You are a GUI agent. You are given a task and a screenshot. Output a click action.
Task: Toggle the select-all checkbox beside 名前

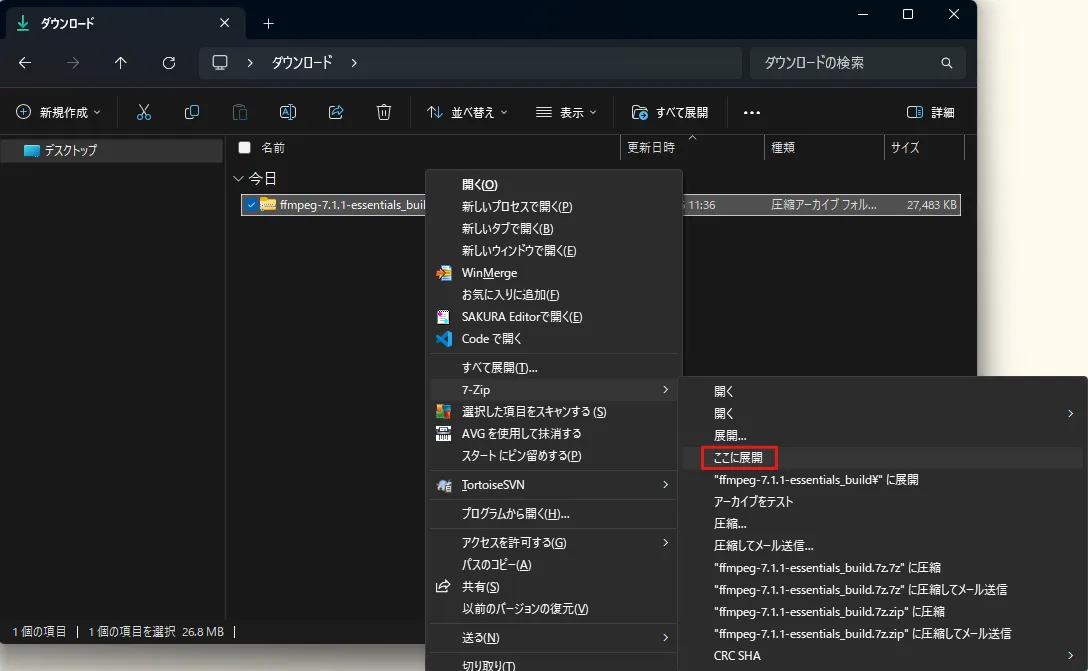(244, 148)
